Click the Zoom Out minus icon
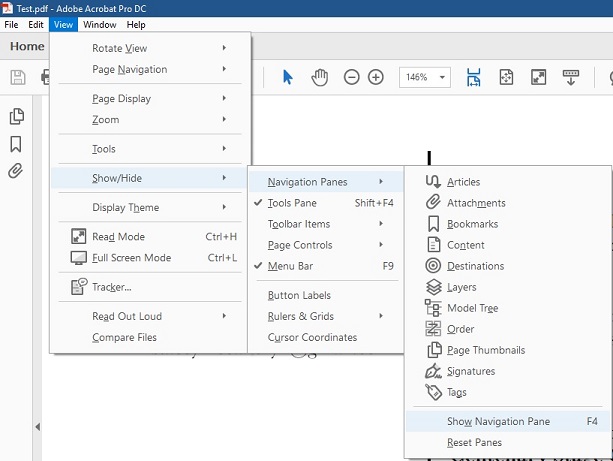The image size is (613, 461). click(x=351, y=77)
